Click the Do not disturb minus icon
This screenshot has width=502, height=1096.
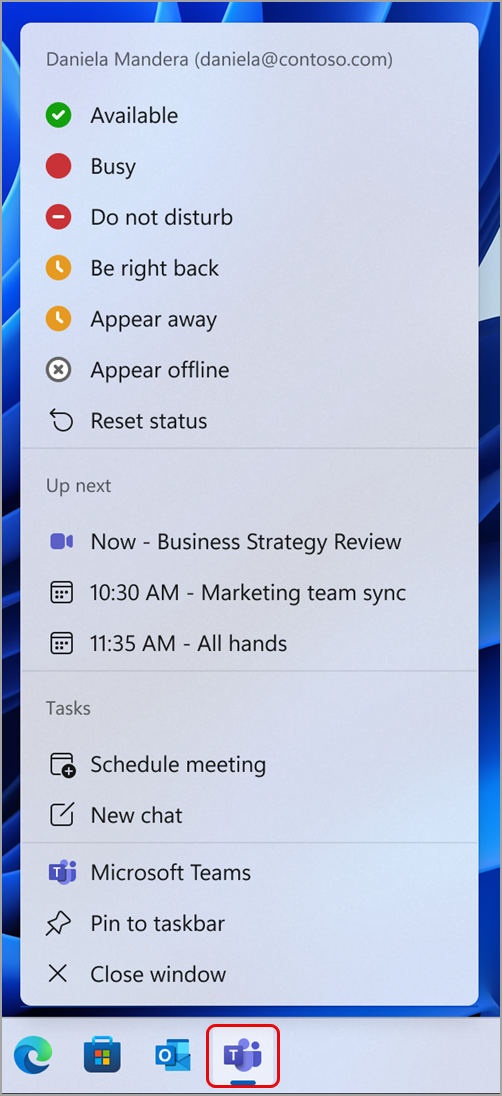coord(59,217)
